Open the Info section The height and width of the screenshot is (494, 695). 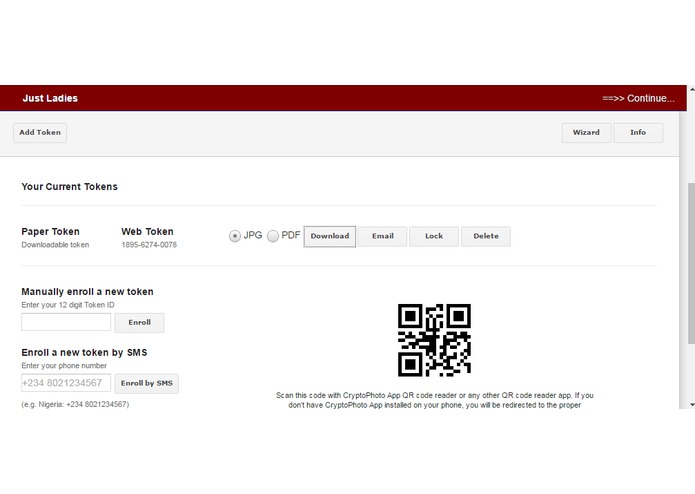[x=638, y=133]
